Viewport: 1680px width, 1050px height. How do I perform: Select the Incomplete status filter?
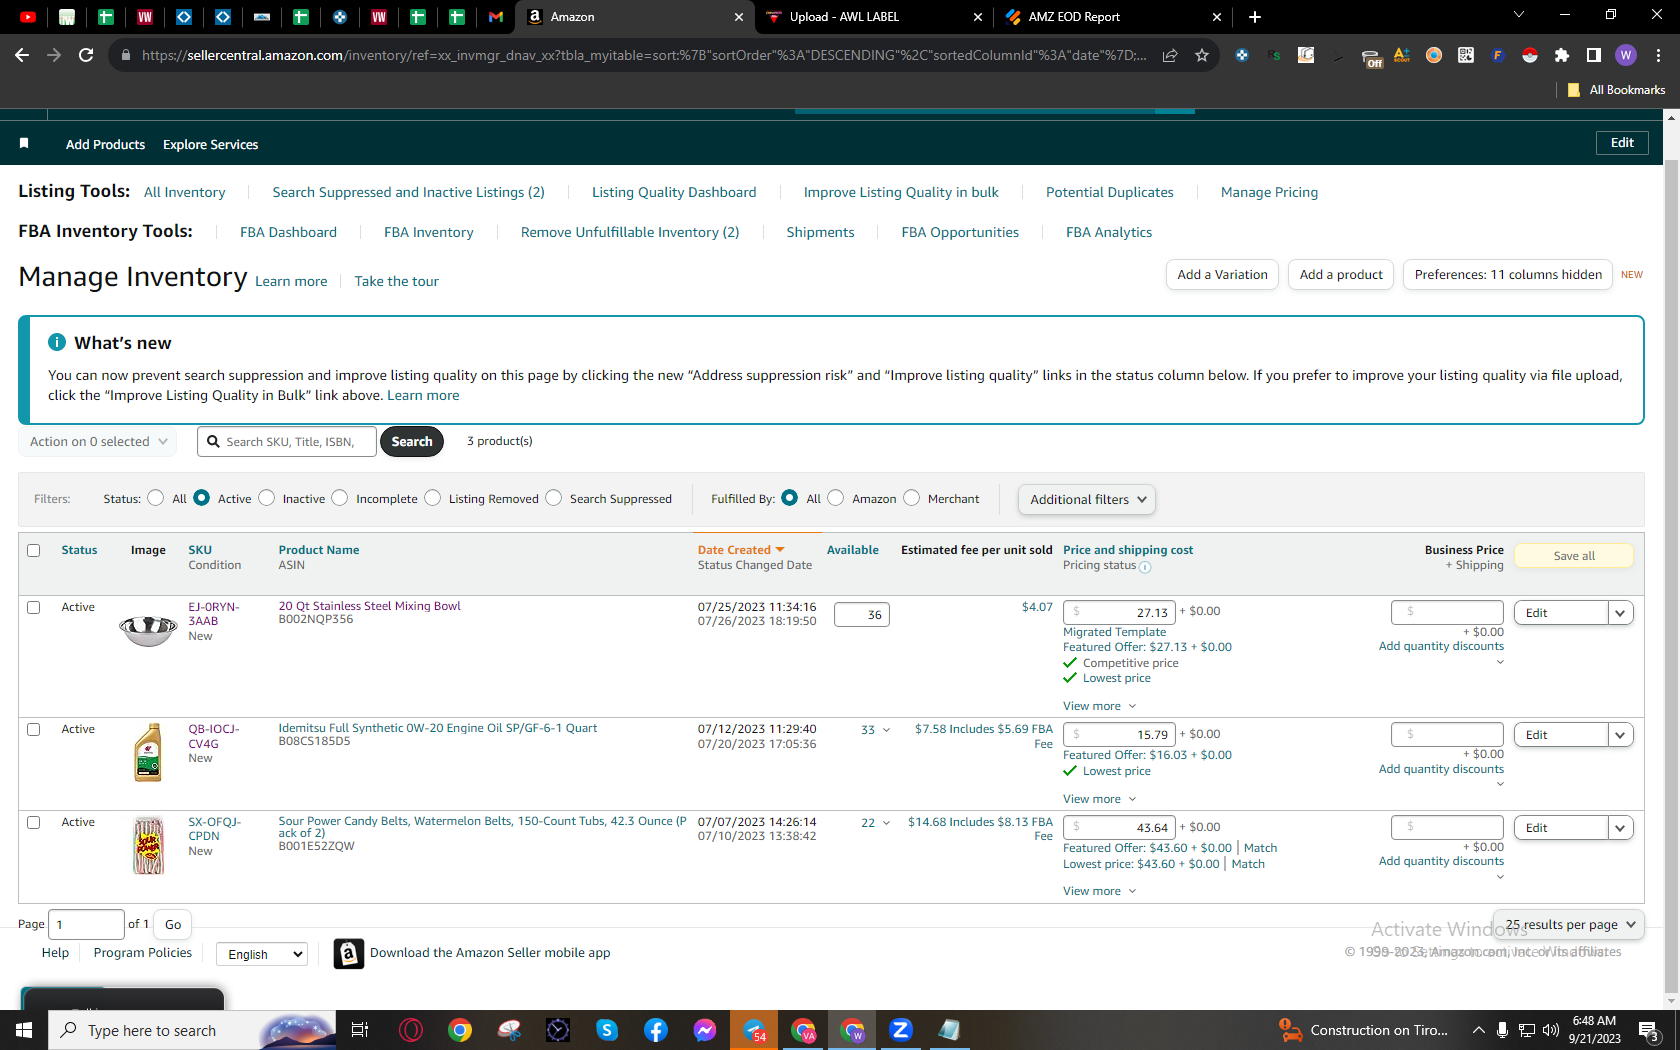(x=340, y=498)
